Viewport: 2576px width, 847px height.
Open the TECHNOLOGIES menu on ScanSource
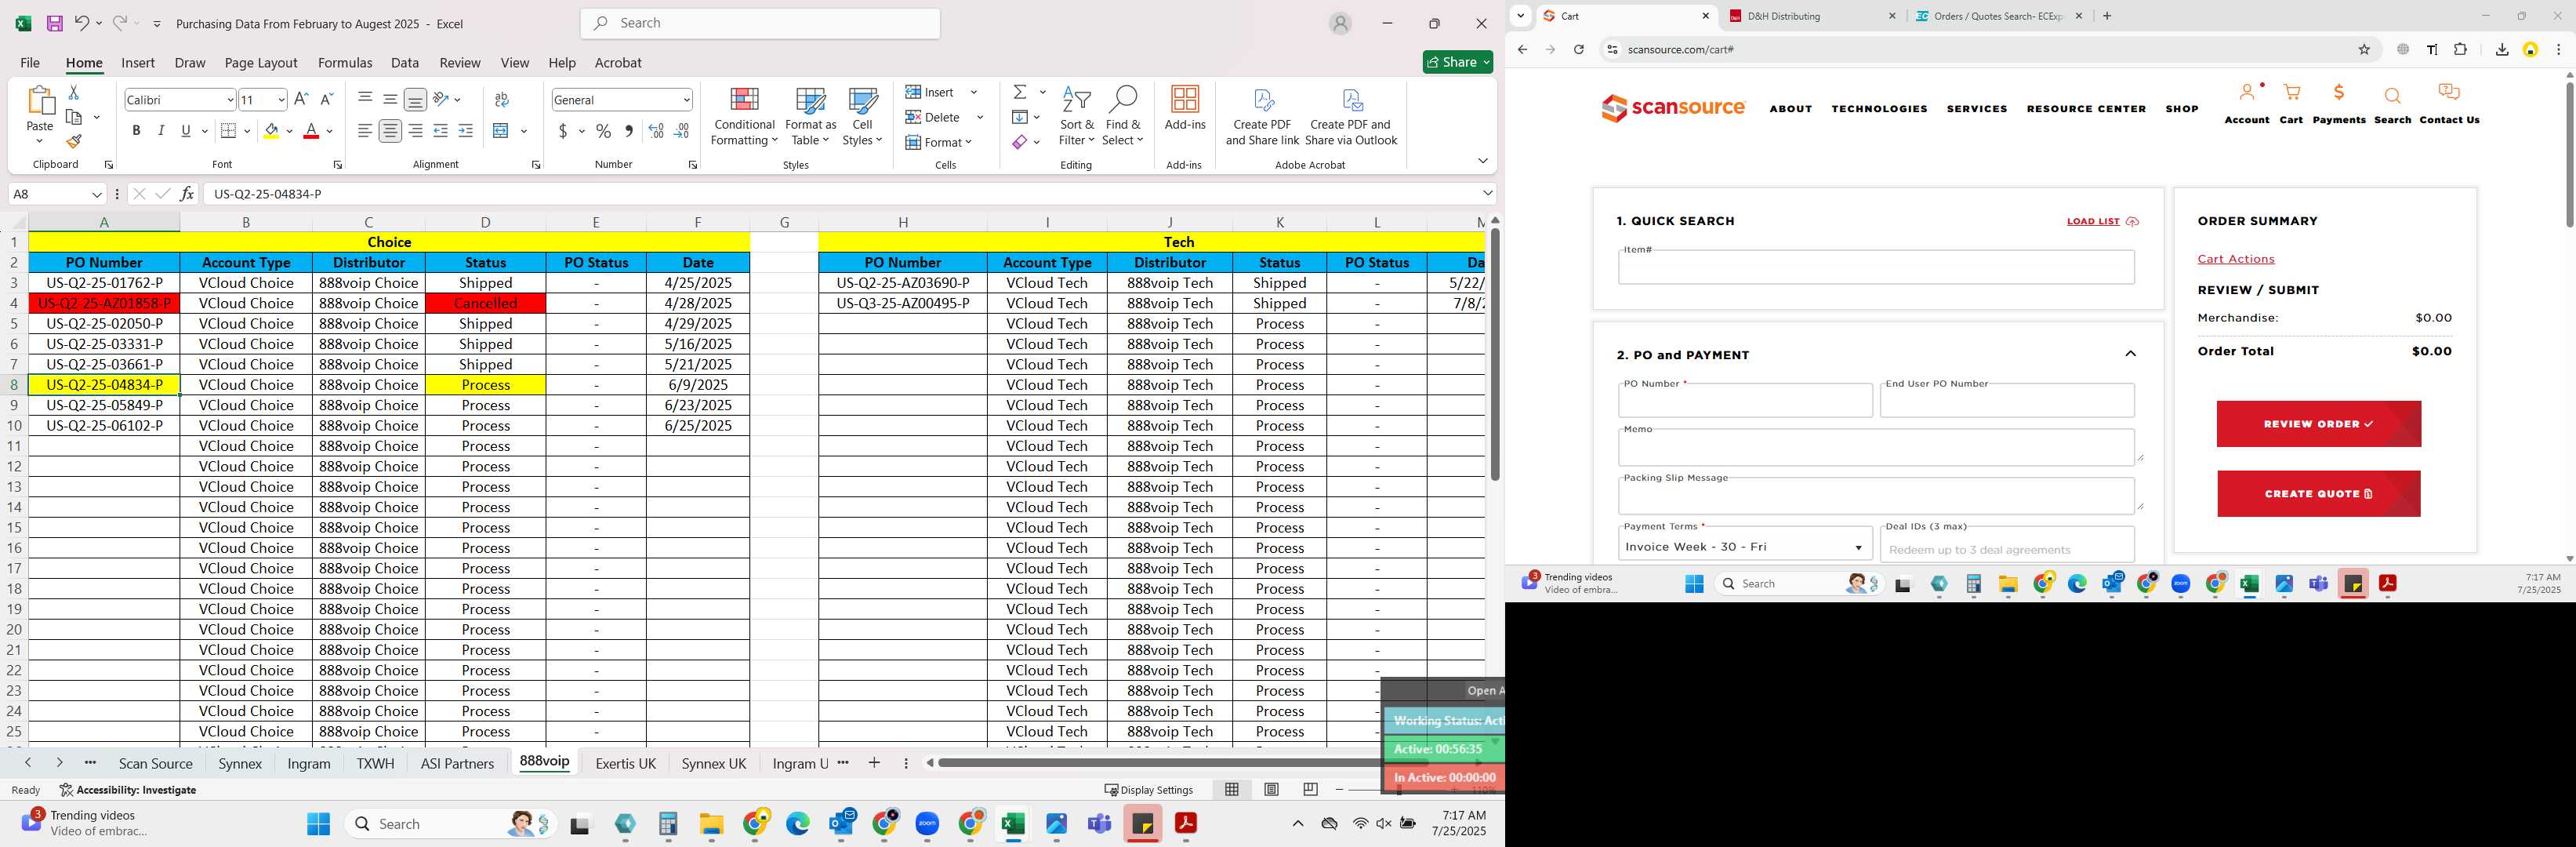(1879, 109)
